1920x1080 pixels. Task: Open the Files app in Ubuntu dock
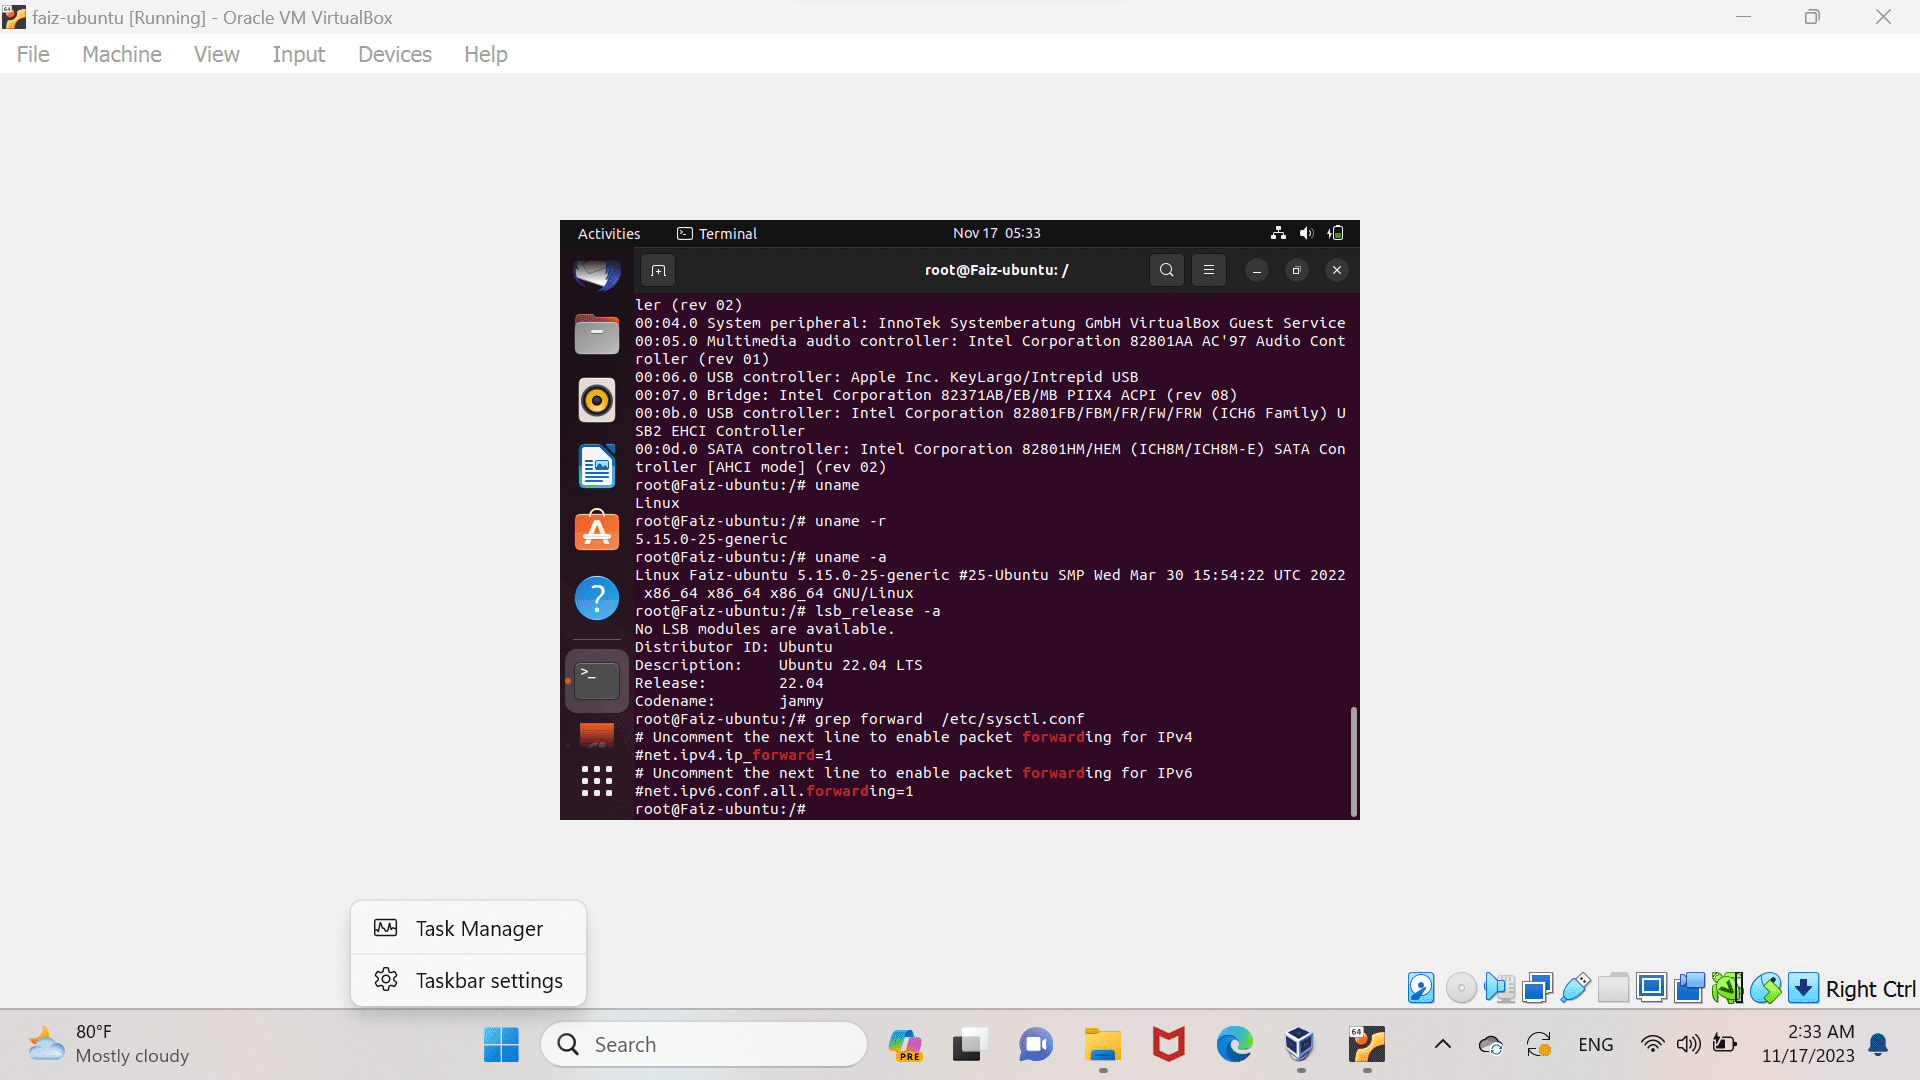[597, 334]
